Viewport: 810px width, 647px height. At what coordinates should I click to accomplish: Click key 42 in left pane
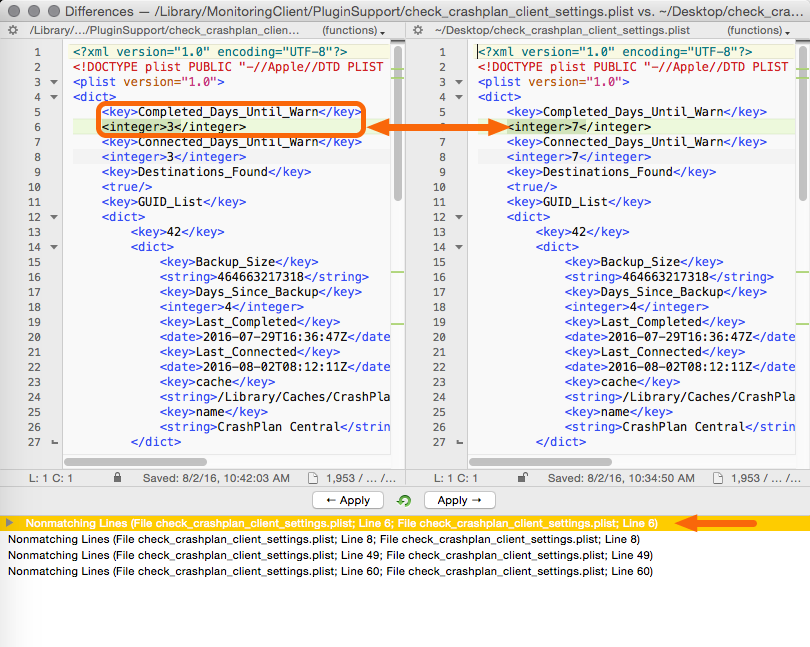click(x=177, y=232)
